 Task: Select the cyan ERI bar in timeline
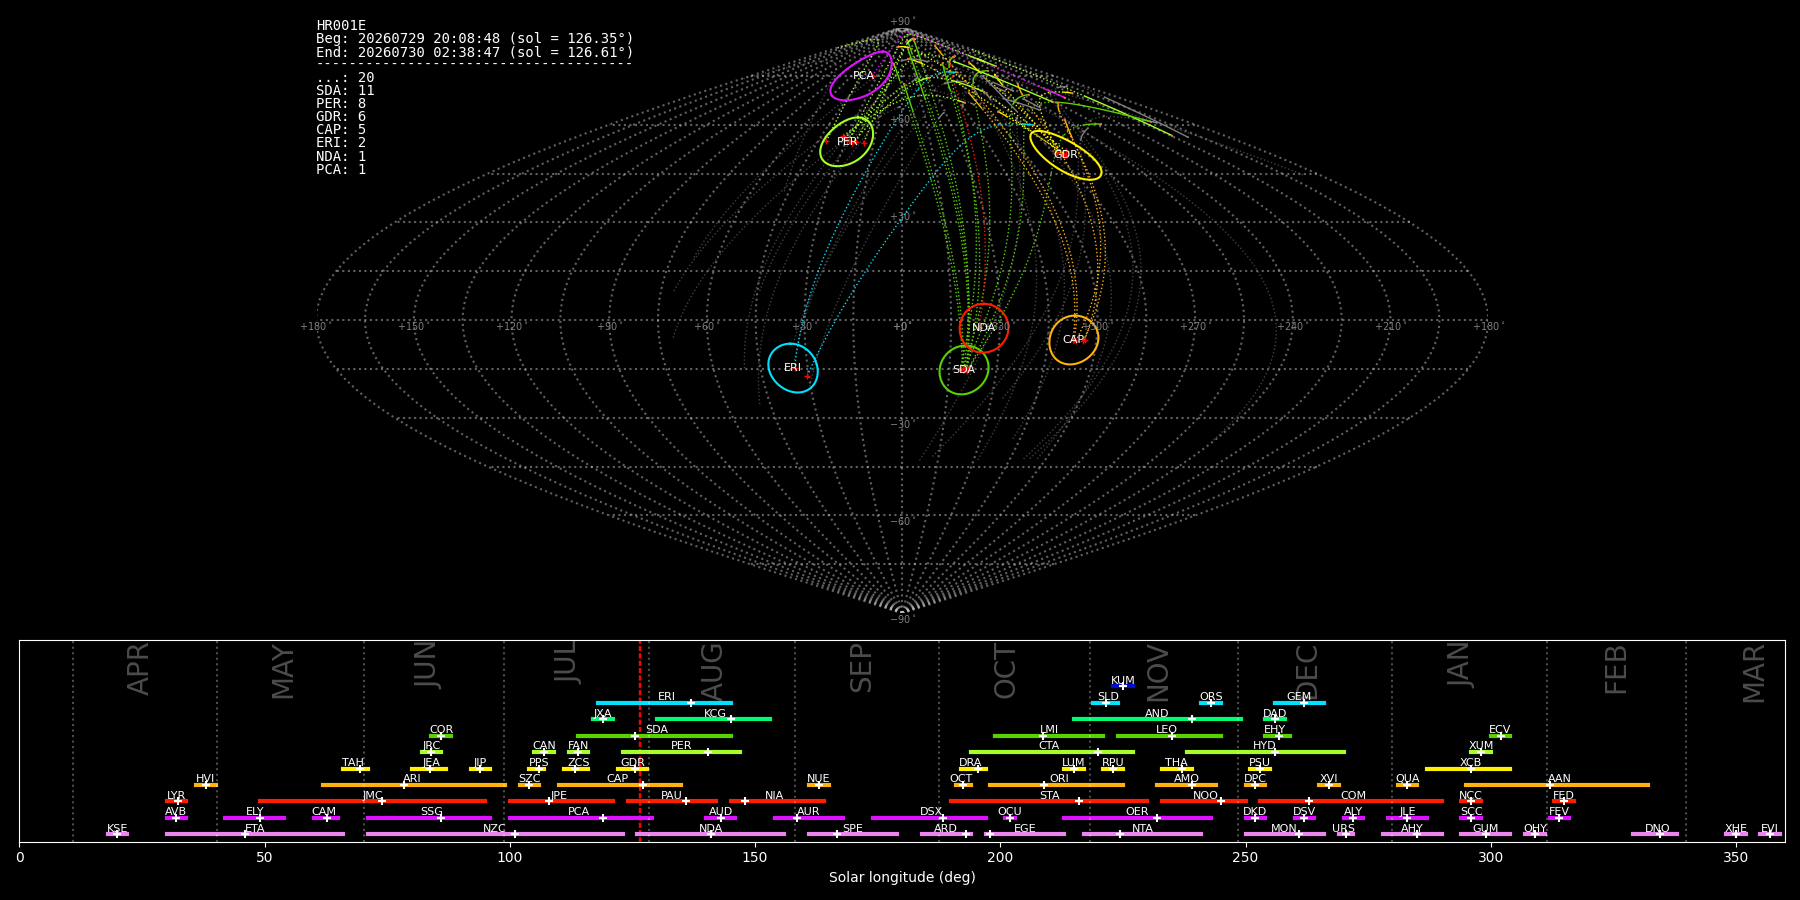click(664, 703)
